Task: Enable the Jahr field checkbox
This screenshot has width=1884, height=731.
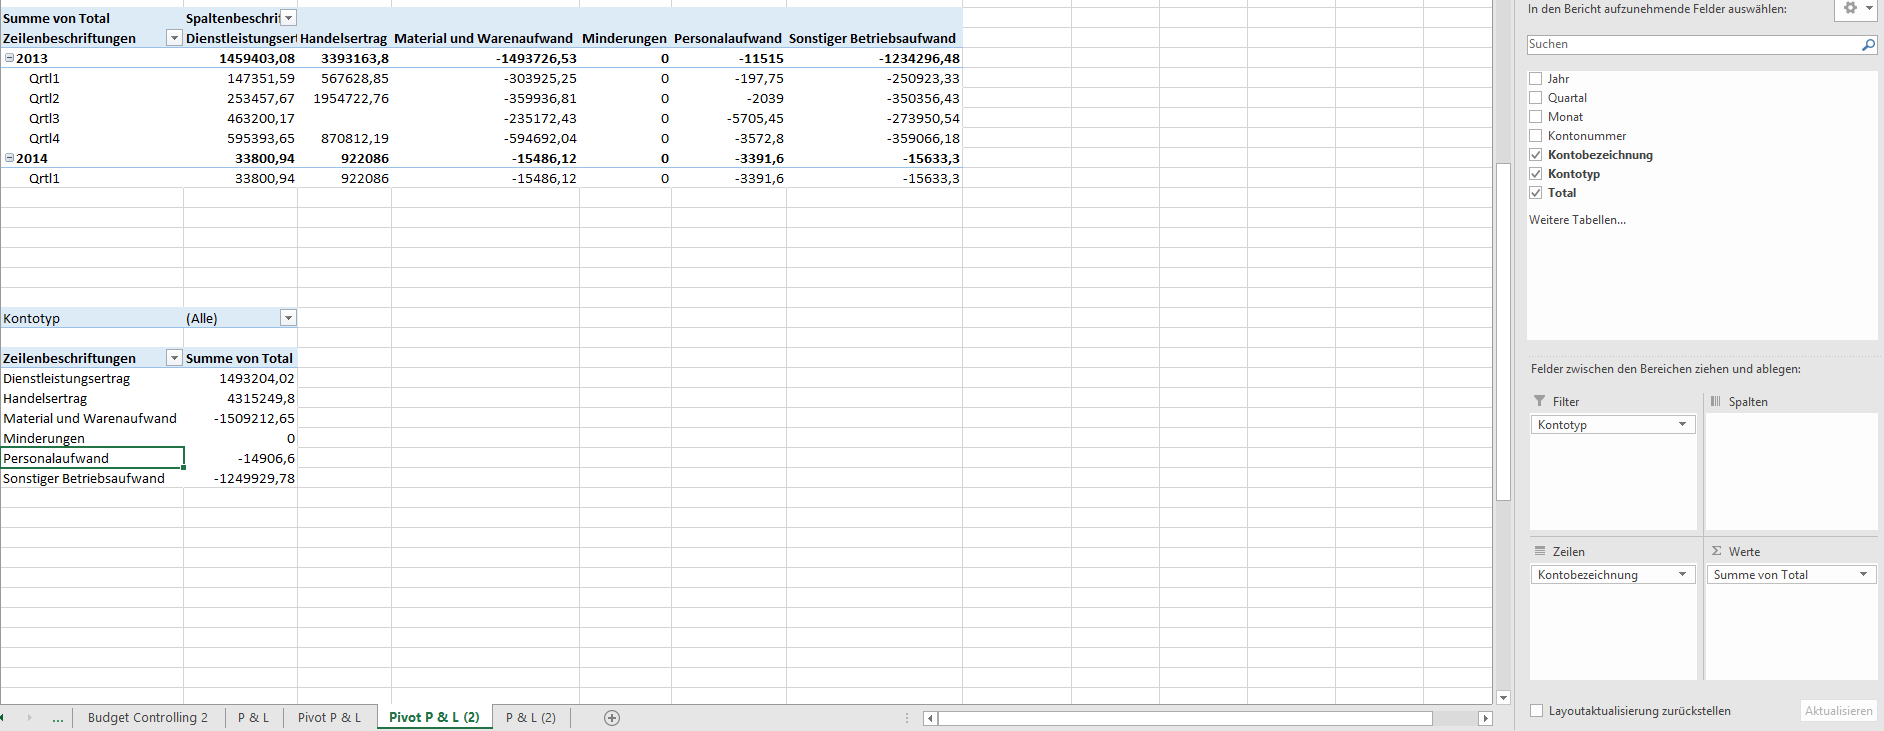Action: point(1536,79)
